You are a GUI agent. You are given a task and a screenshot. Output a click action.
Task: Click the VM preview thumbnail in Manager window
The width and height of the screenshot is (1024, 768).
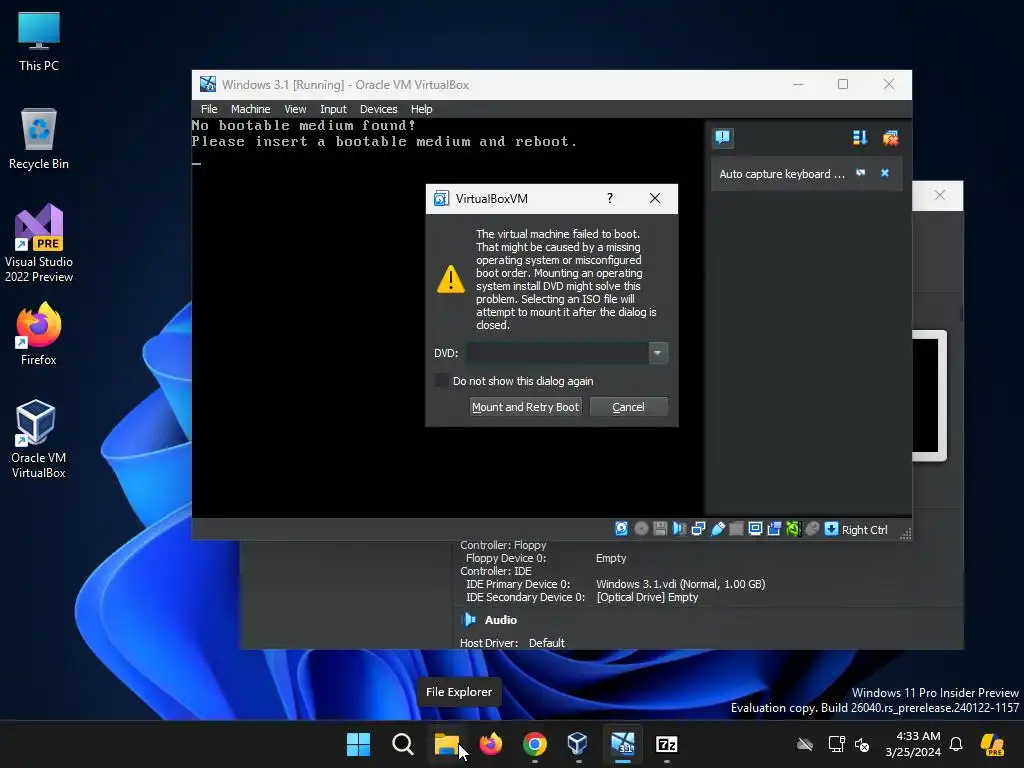pos(929,396)
